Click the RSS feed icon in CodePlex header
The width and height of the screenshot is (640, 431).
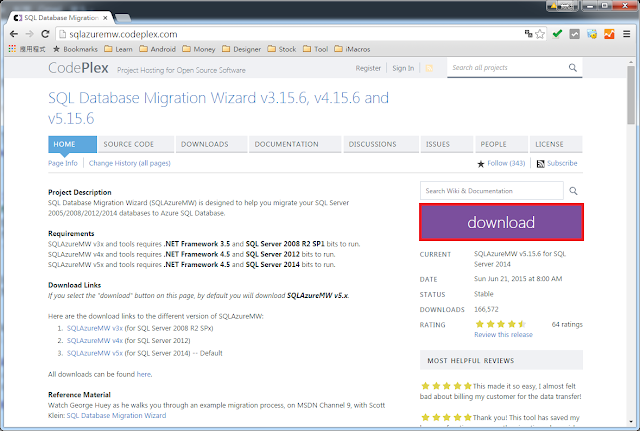click(429, 68)
